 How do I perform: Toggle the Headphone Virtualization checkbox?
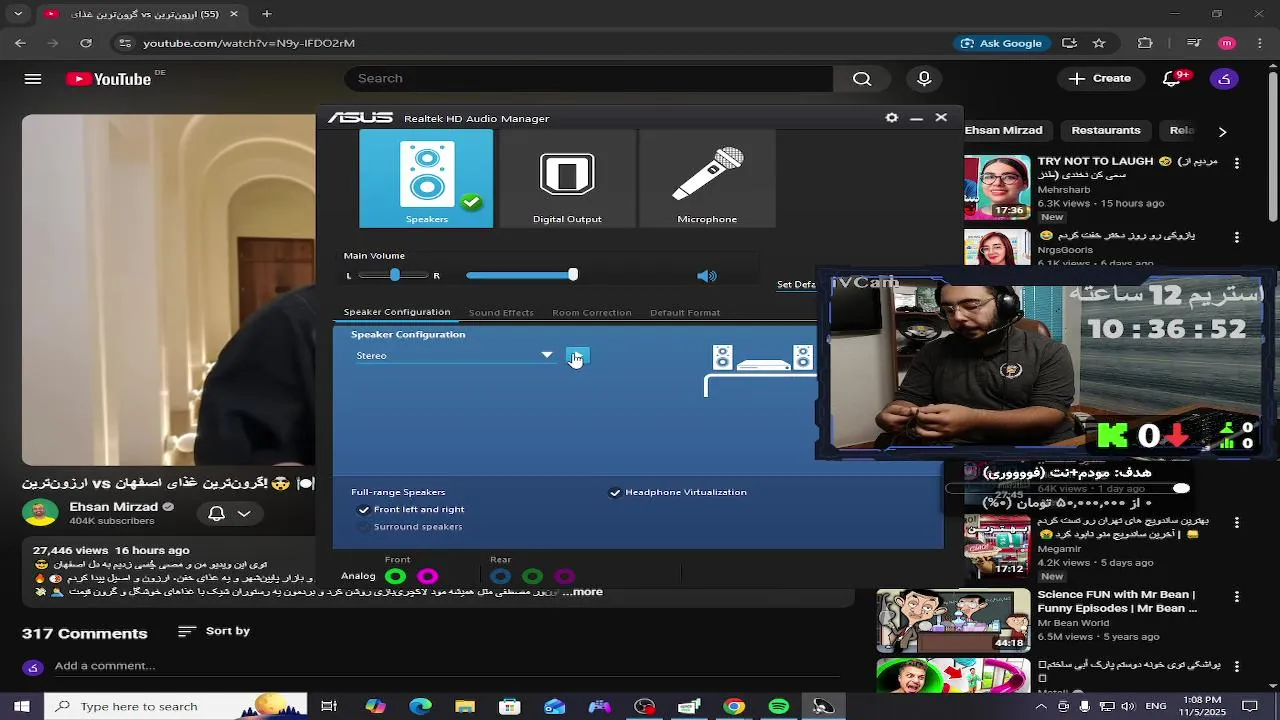(x=615, y=493)
